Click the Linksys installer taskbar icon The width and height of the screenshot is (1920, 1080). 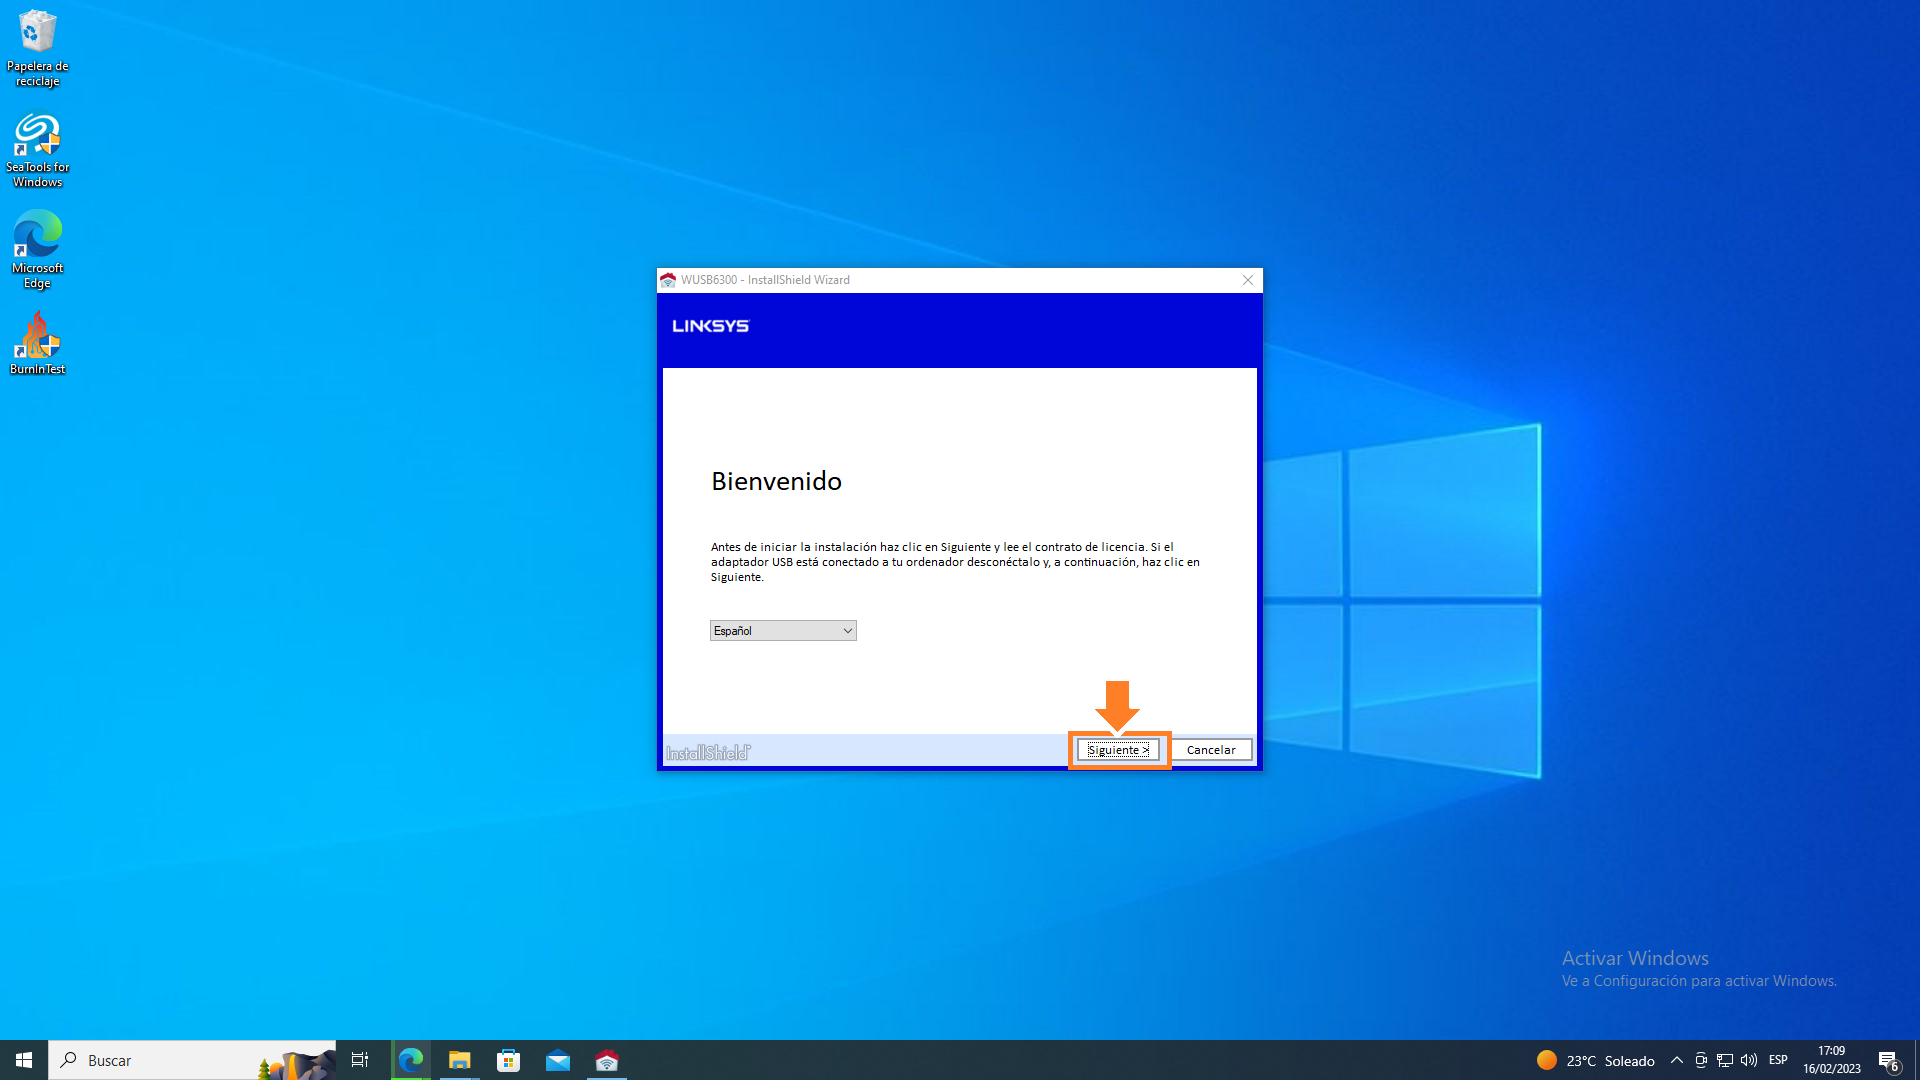606,1060
